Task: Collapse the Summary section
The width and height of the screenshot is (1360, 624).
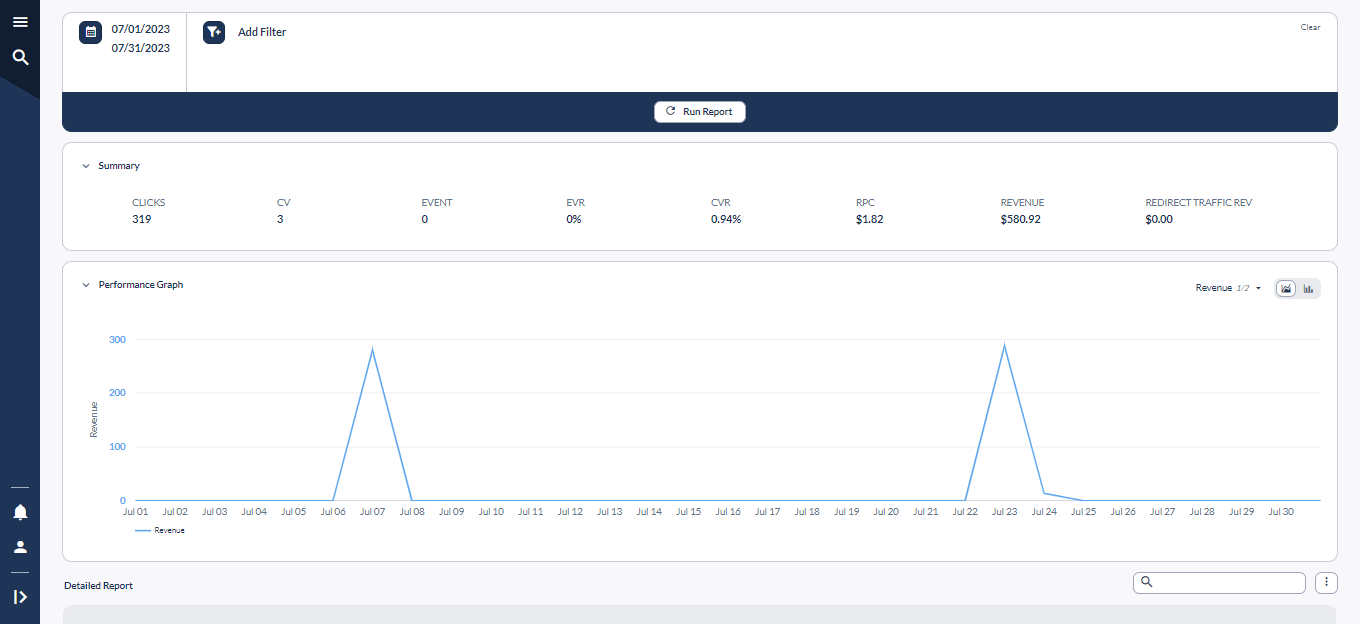Action: pyautogui.click(x=86, y=166)
